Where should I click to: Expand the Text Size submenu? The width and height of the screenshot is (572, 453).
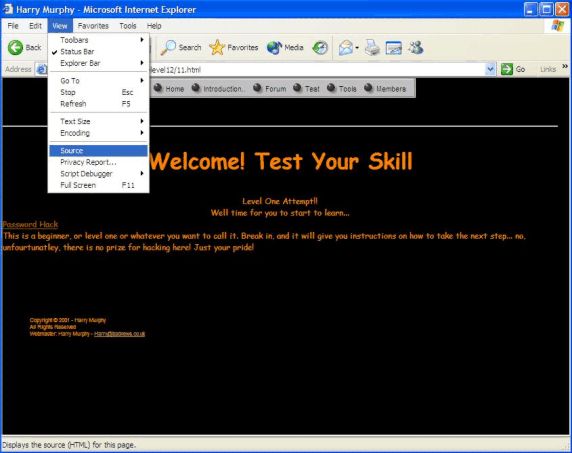[x=98, y=121]
